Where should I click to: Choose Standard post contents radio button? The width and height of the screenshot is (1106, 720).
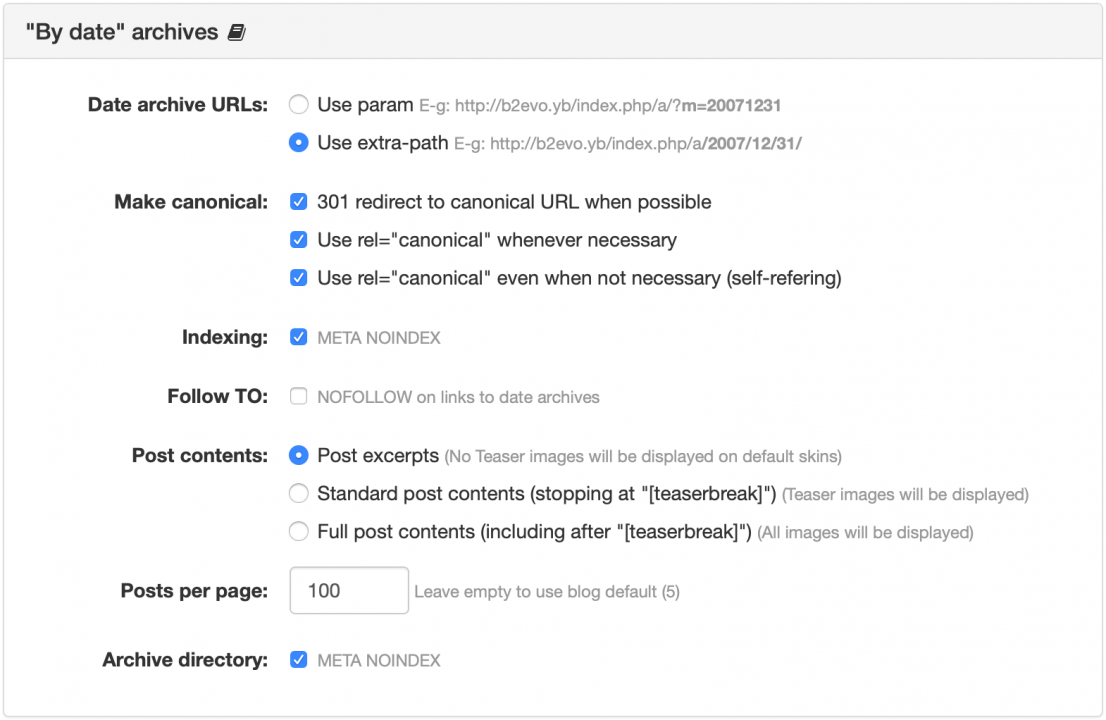(x=298, y=494)
